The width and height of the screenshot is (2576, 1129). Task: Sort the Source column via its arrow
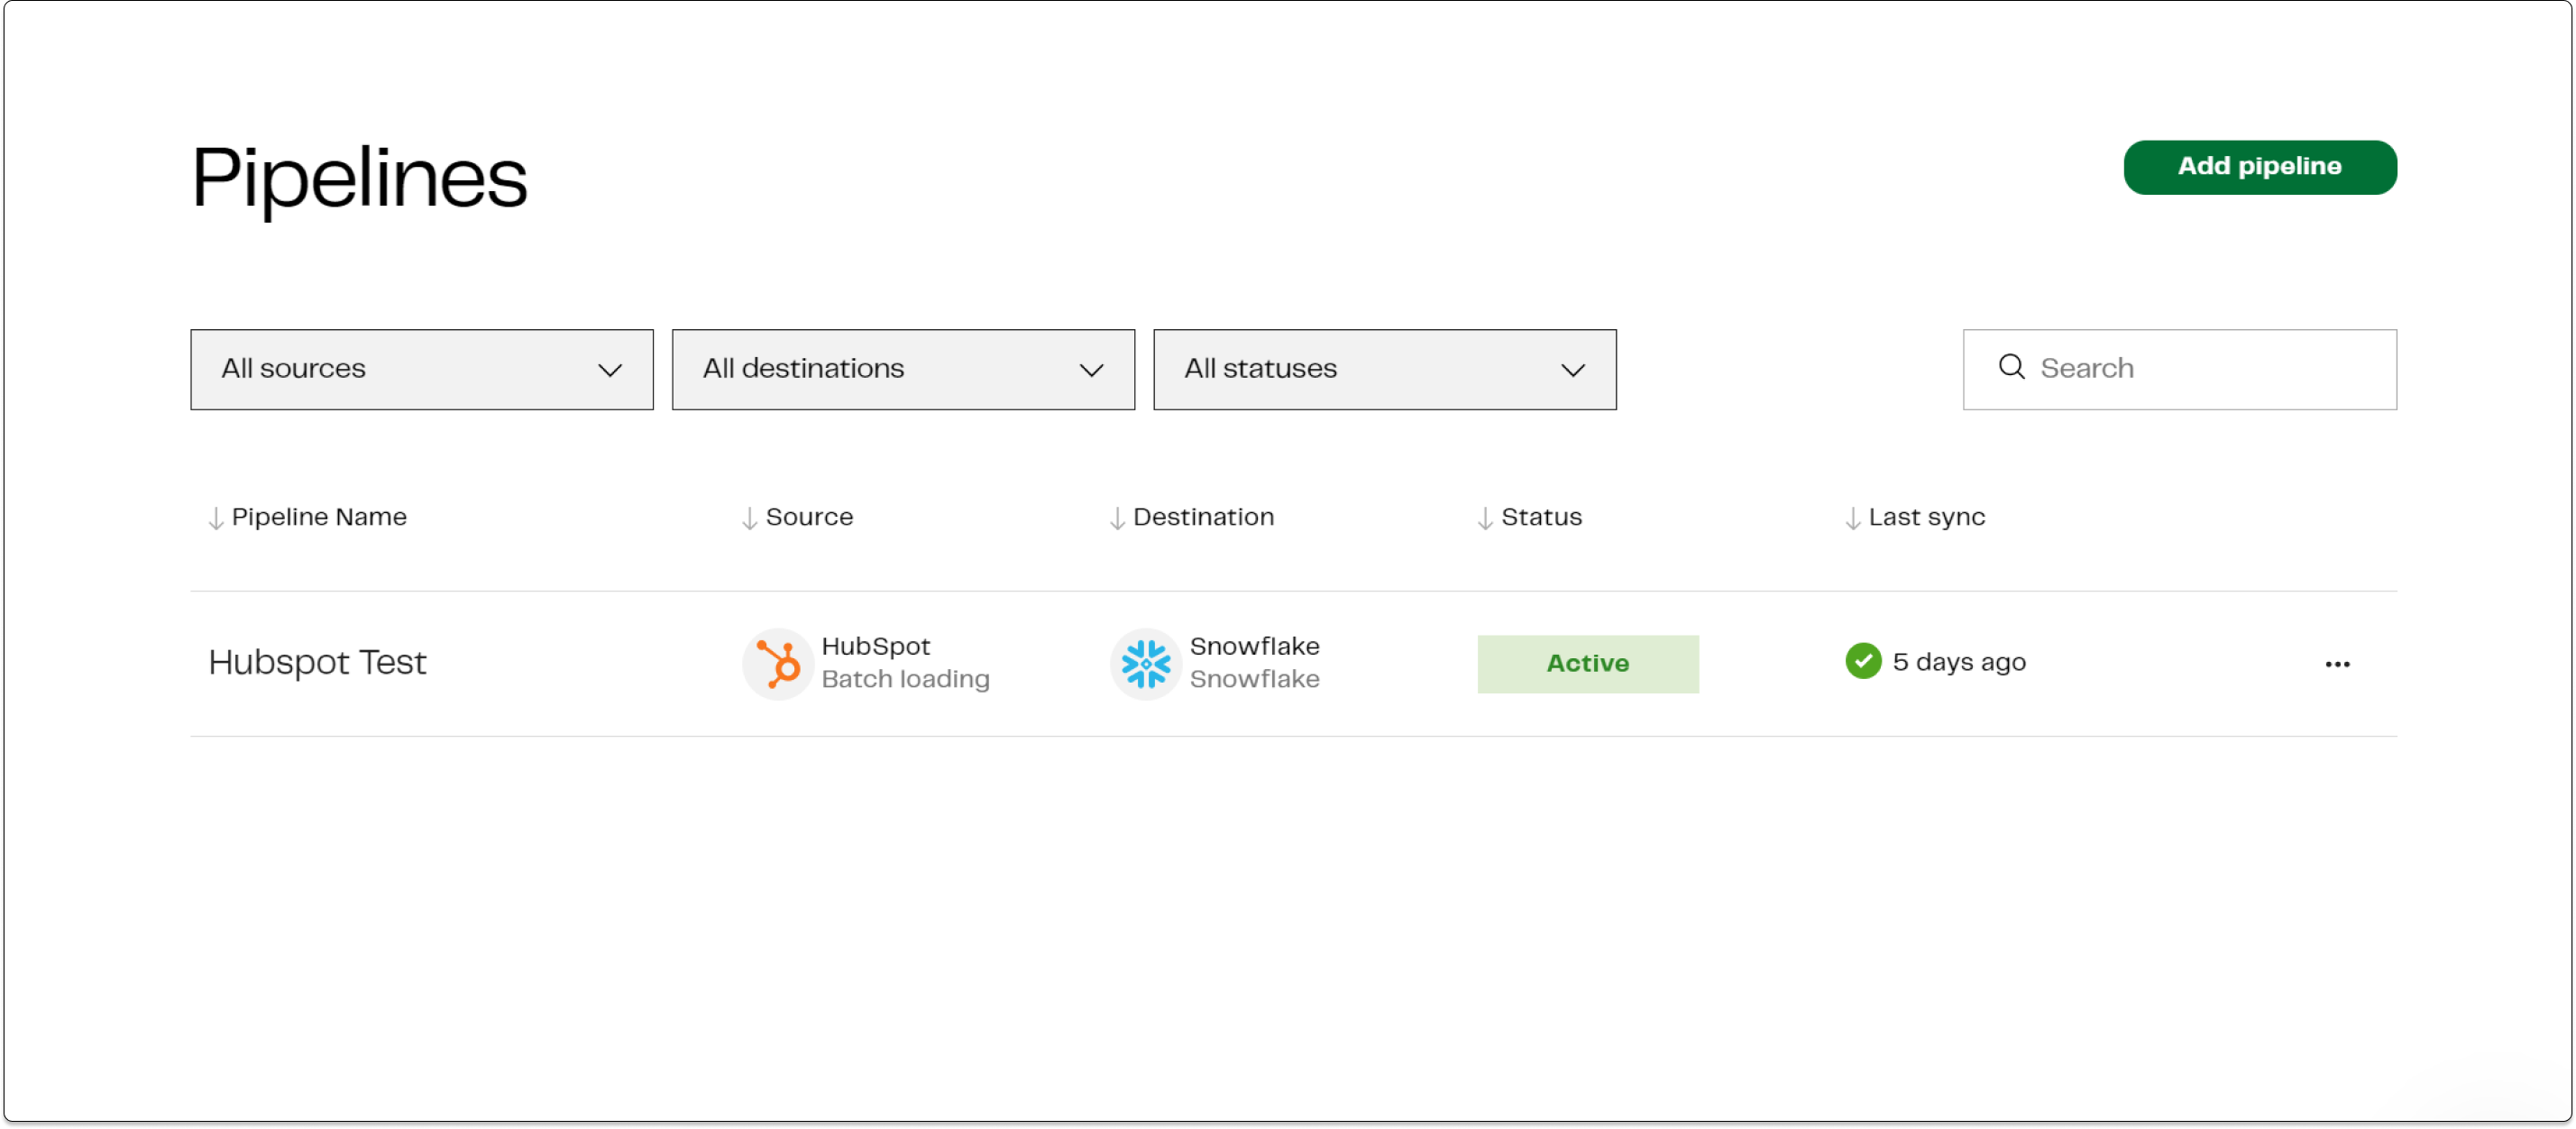749,518
